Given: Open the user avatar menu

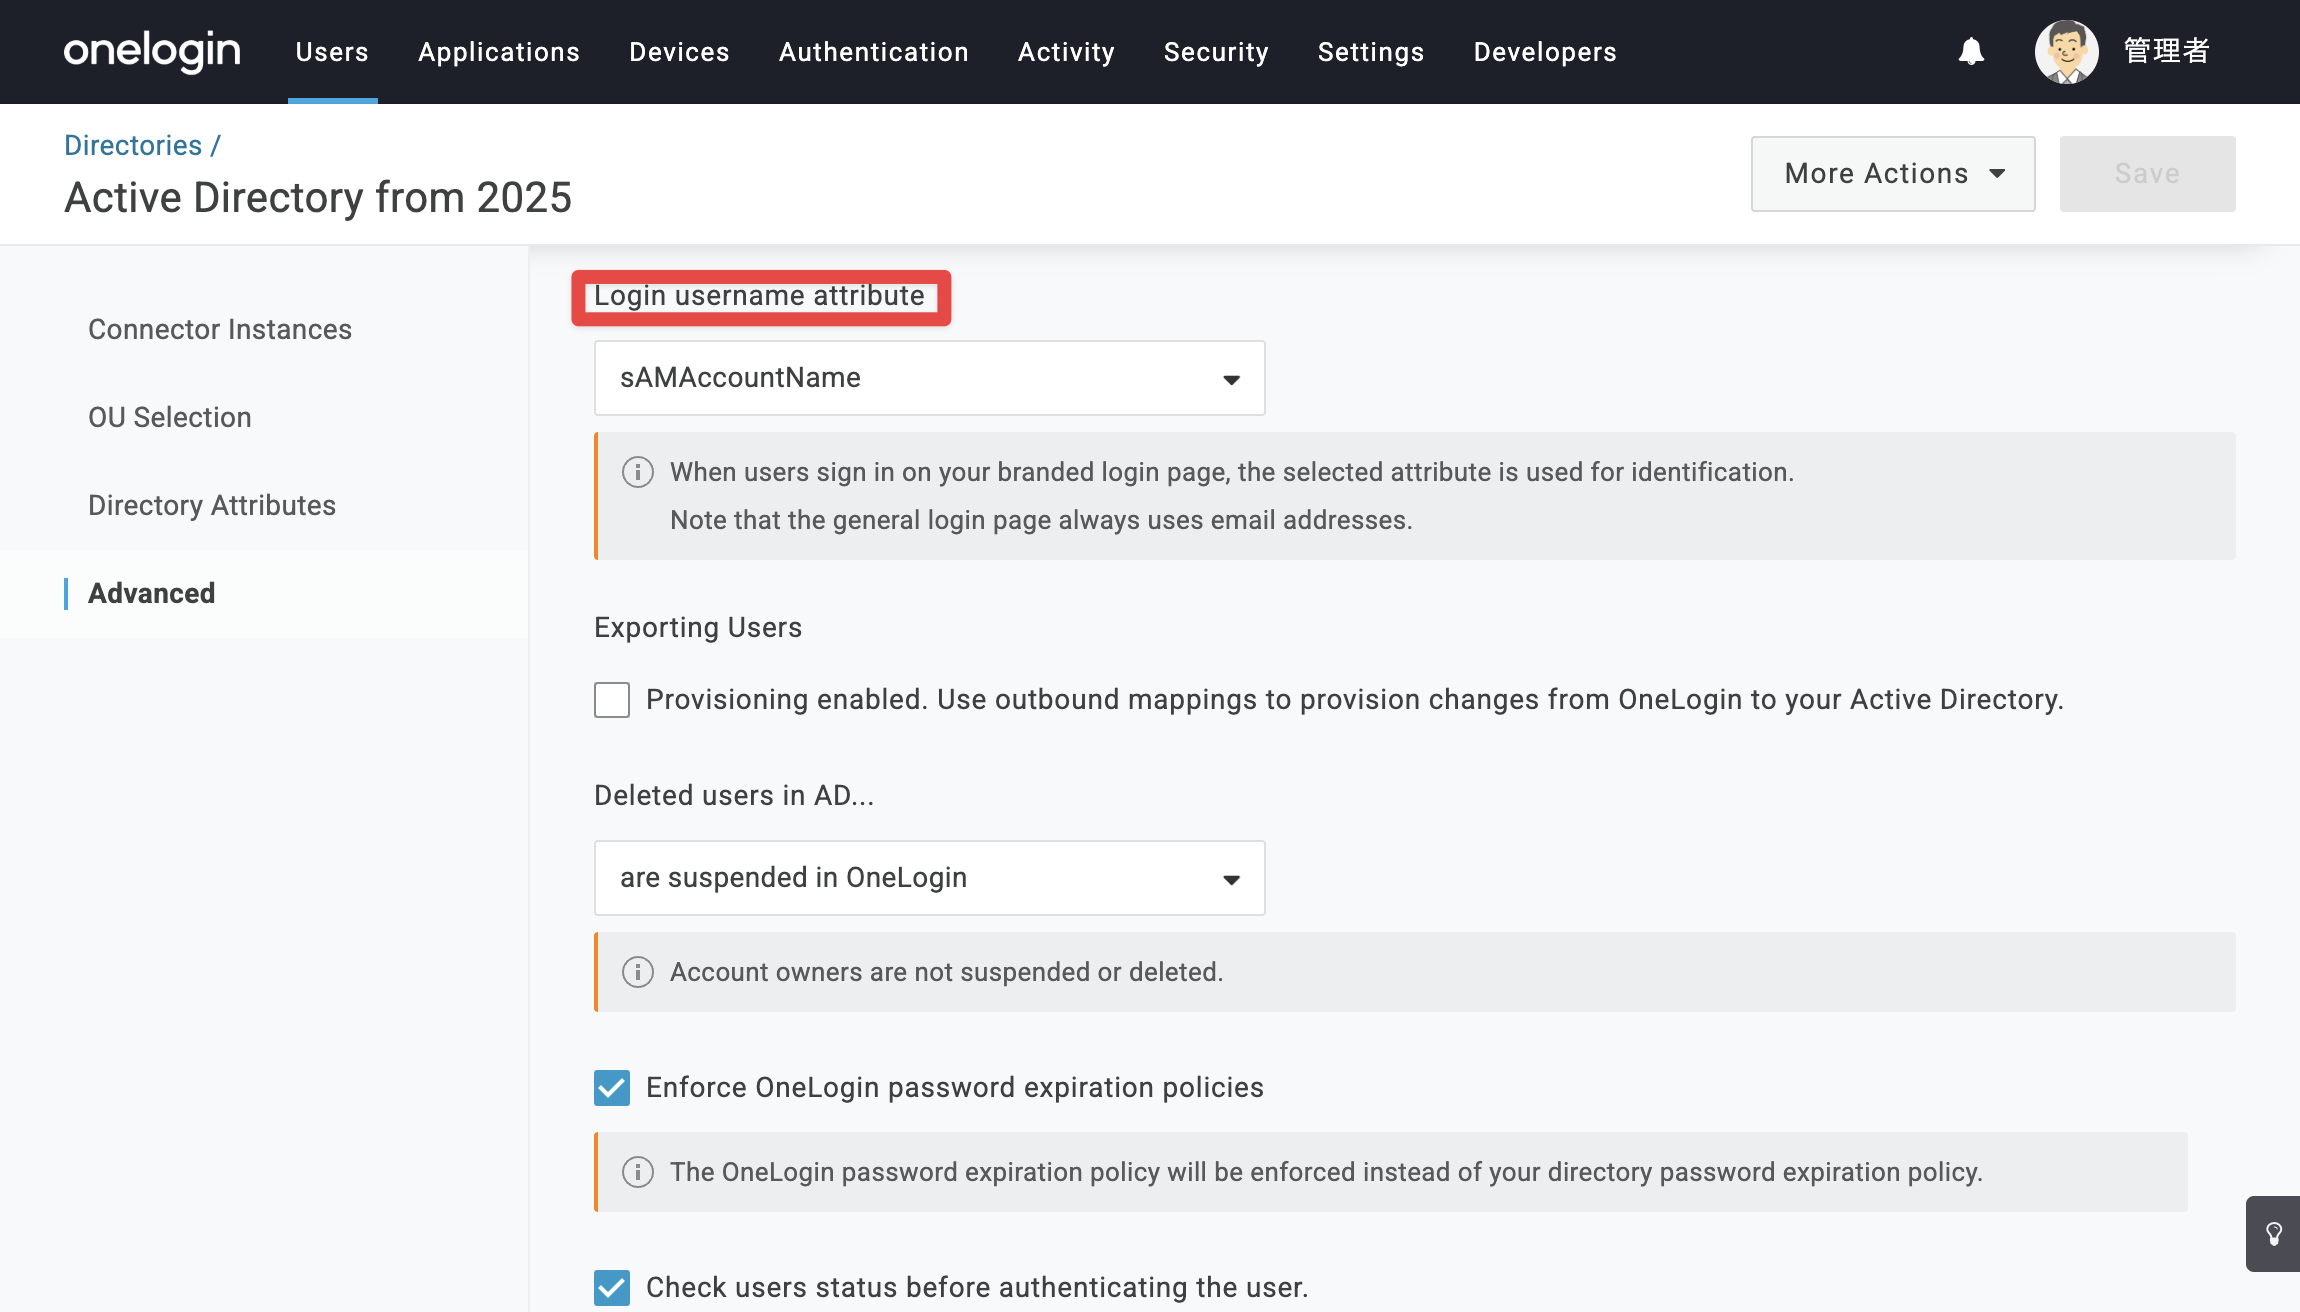Looking at the screenshot, I should coord(2066,51).
